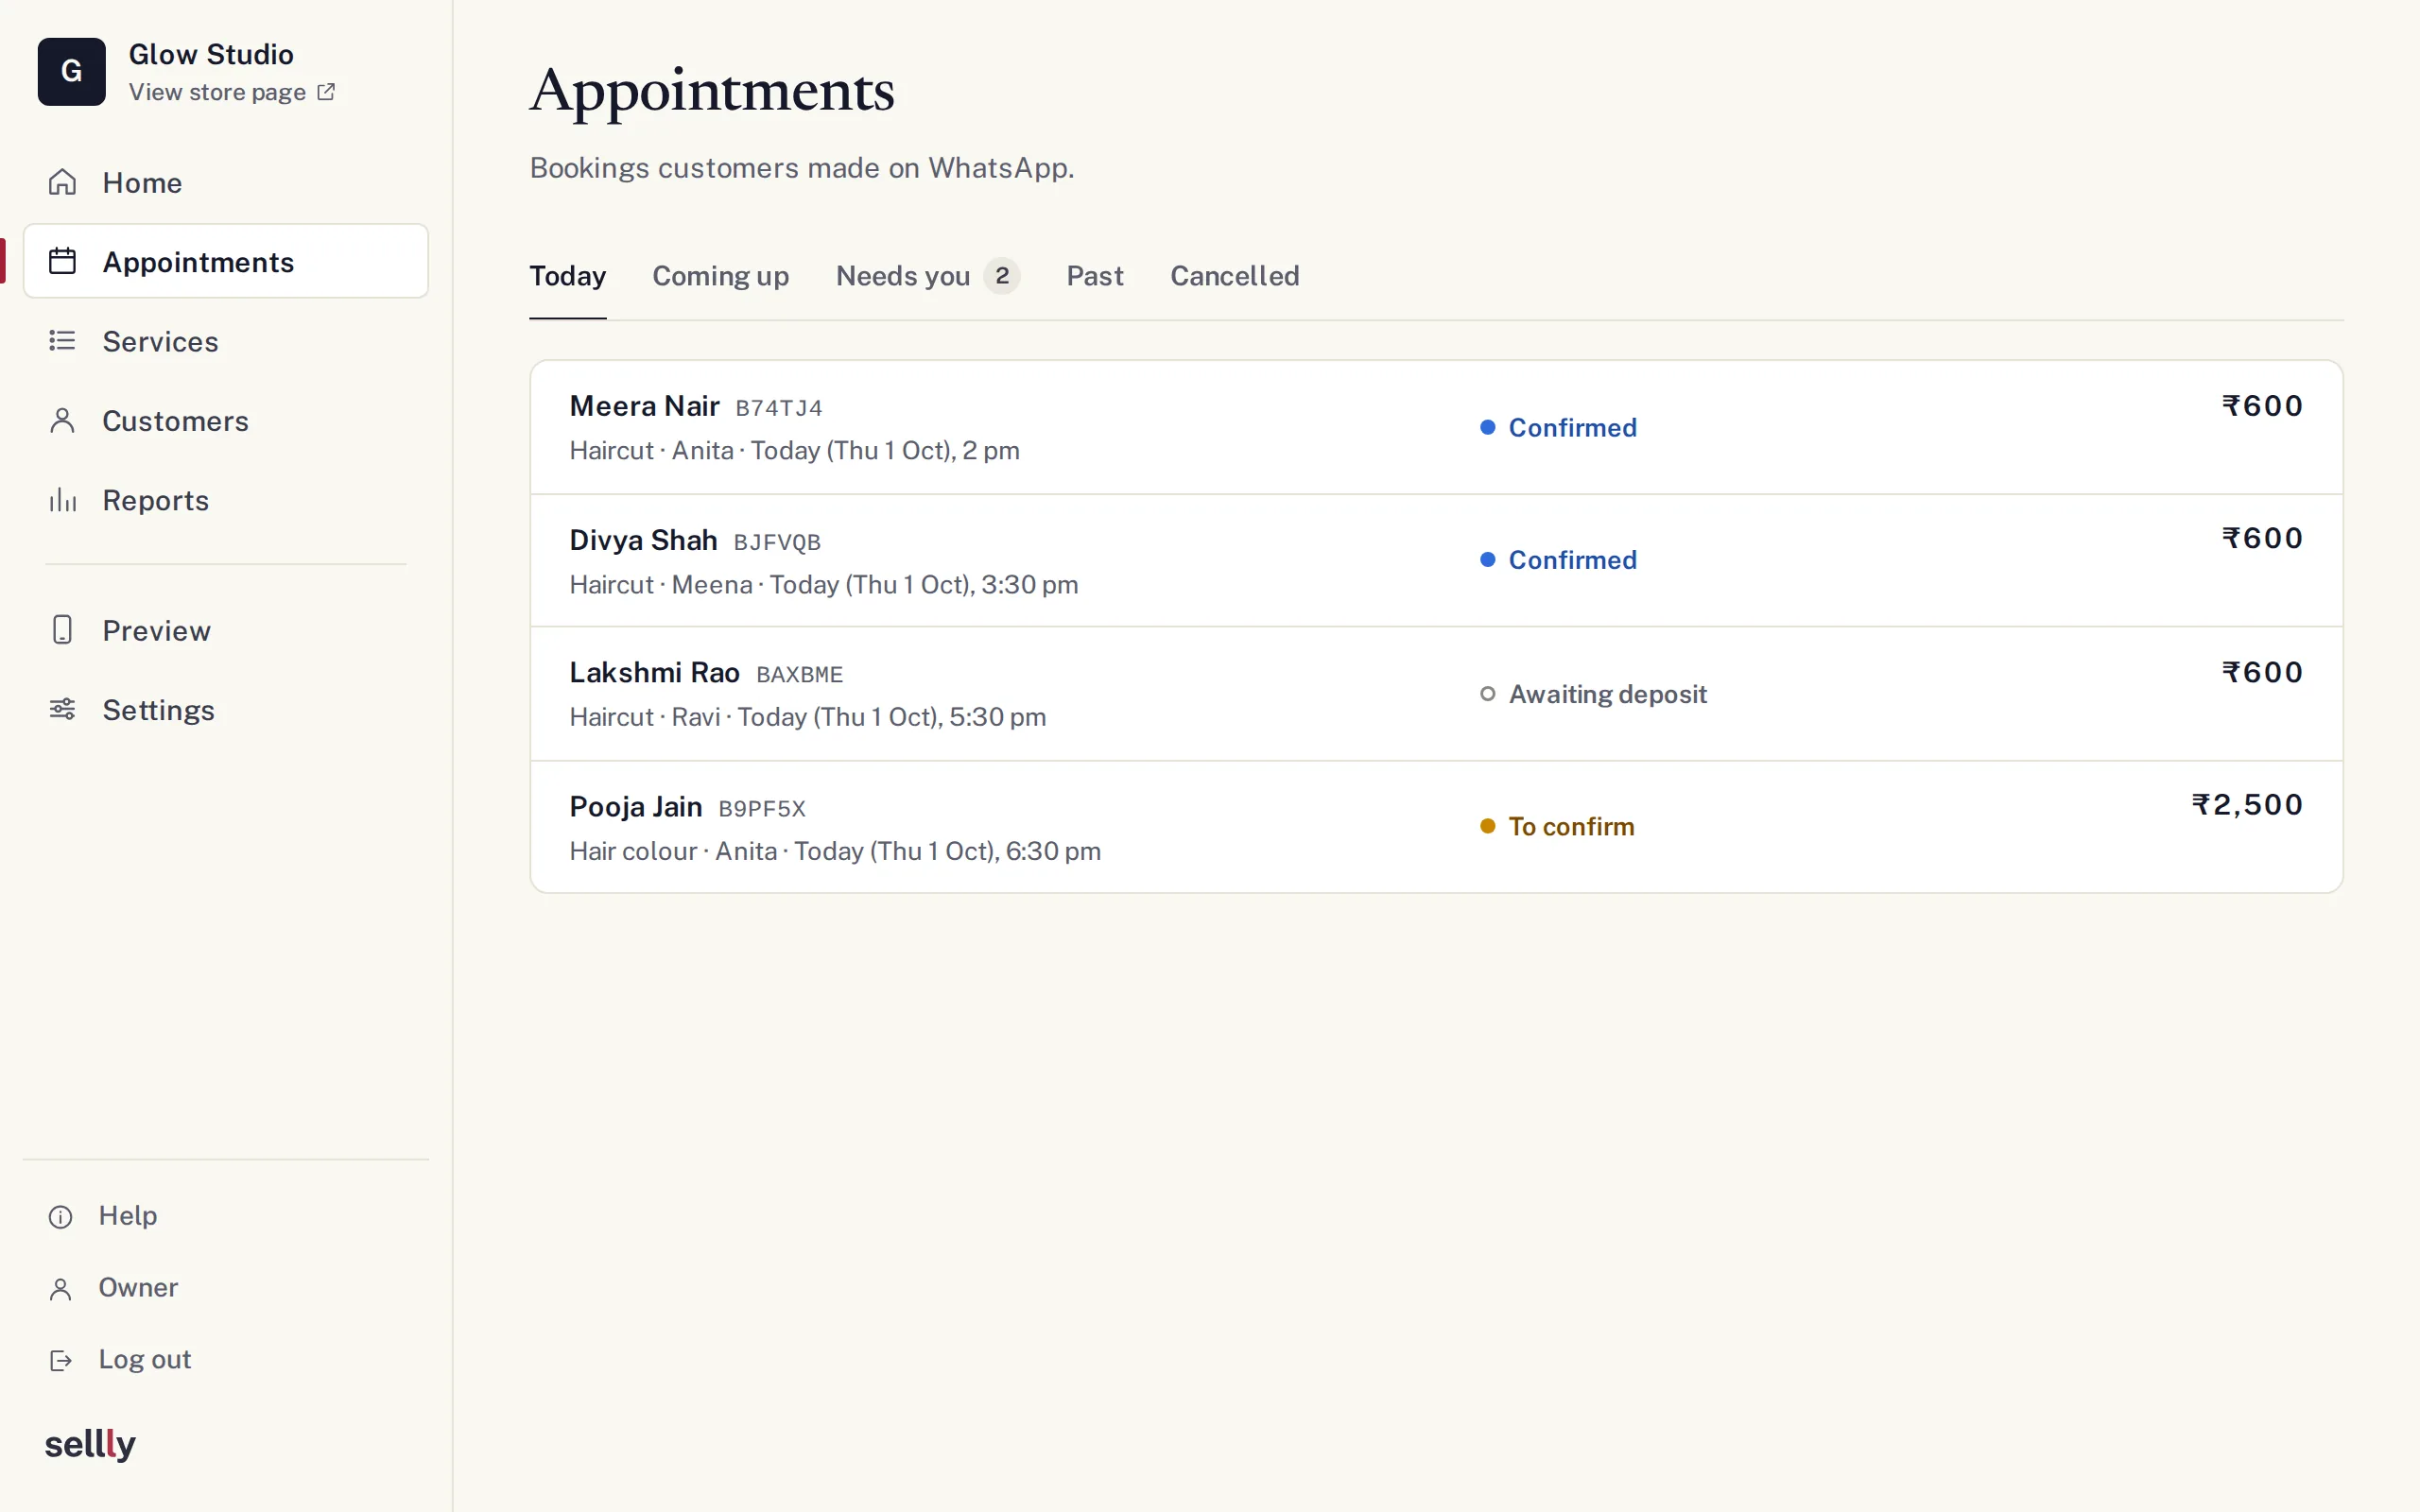This screenshot has width=2420, height=1512.
Task: Click booking code B74TJ4
Action: click(779, 408)
